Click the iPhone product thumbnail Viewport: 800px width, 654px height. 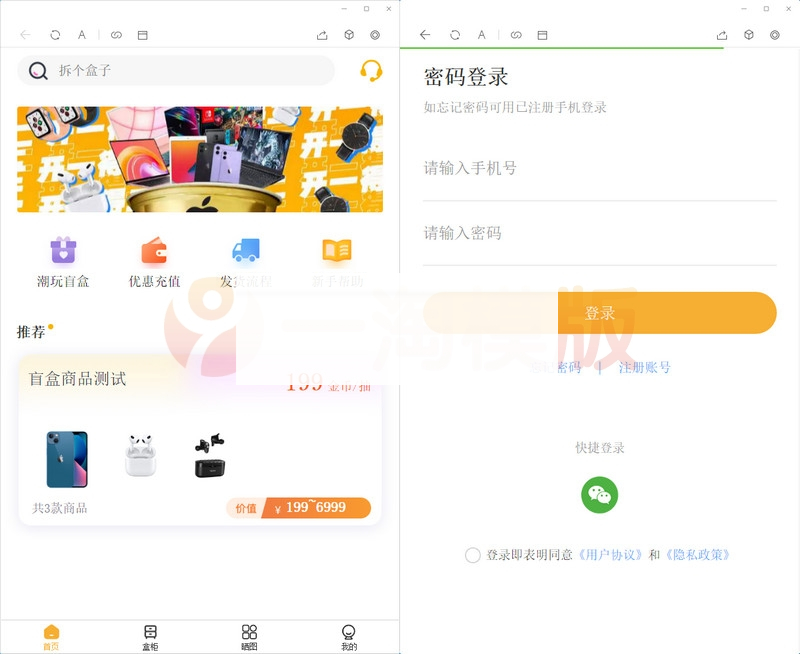click(x=64, y=458)
